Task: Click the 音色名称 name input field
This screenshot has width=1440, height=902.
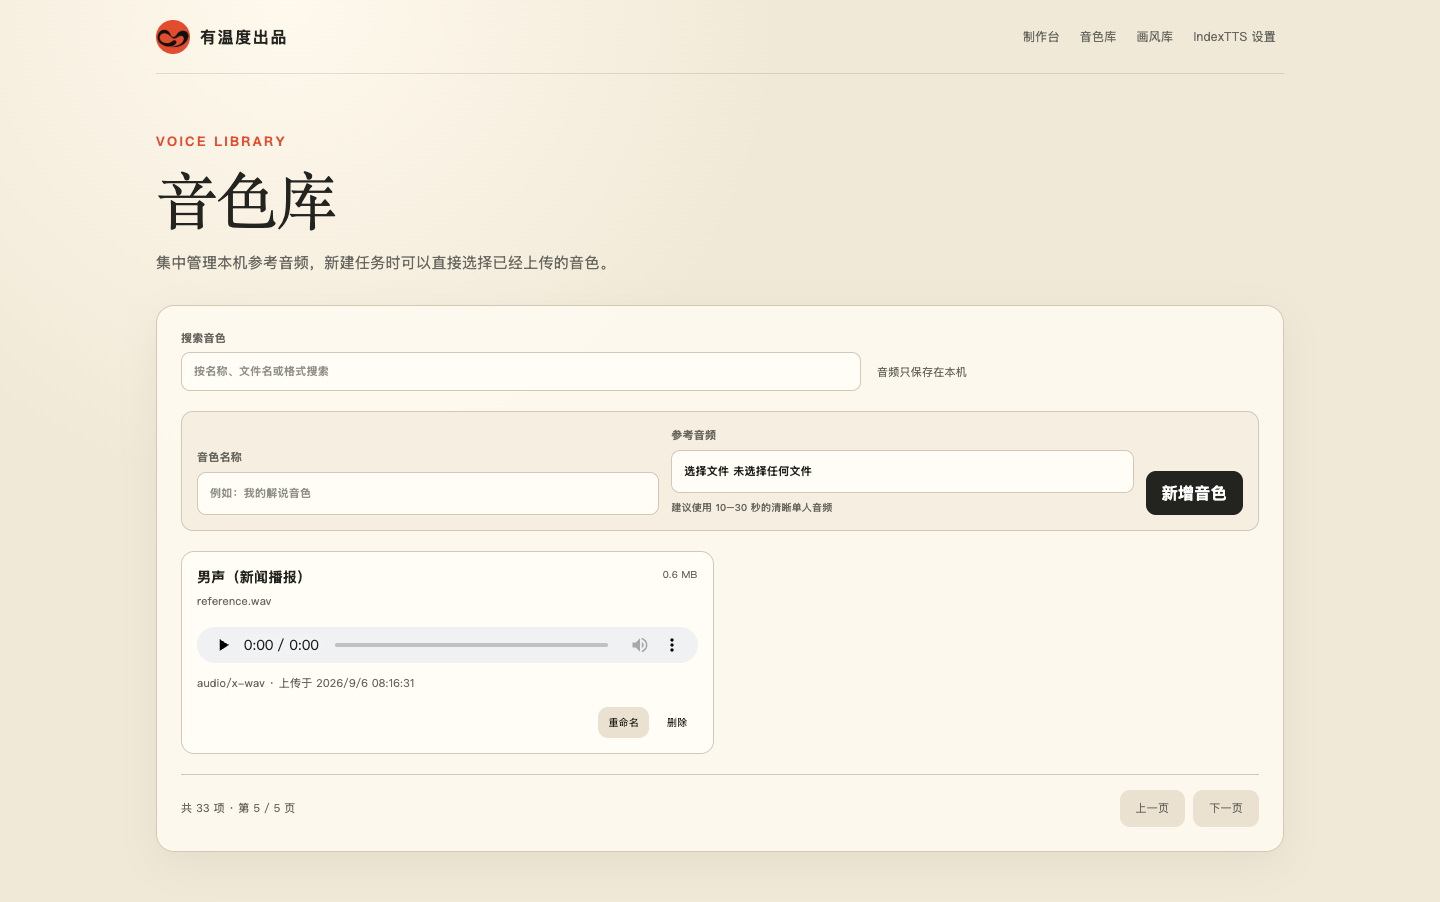Action: [x=428, y=493]
